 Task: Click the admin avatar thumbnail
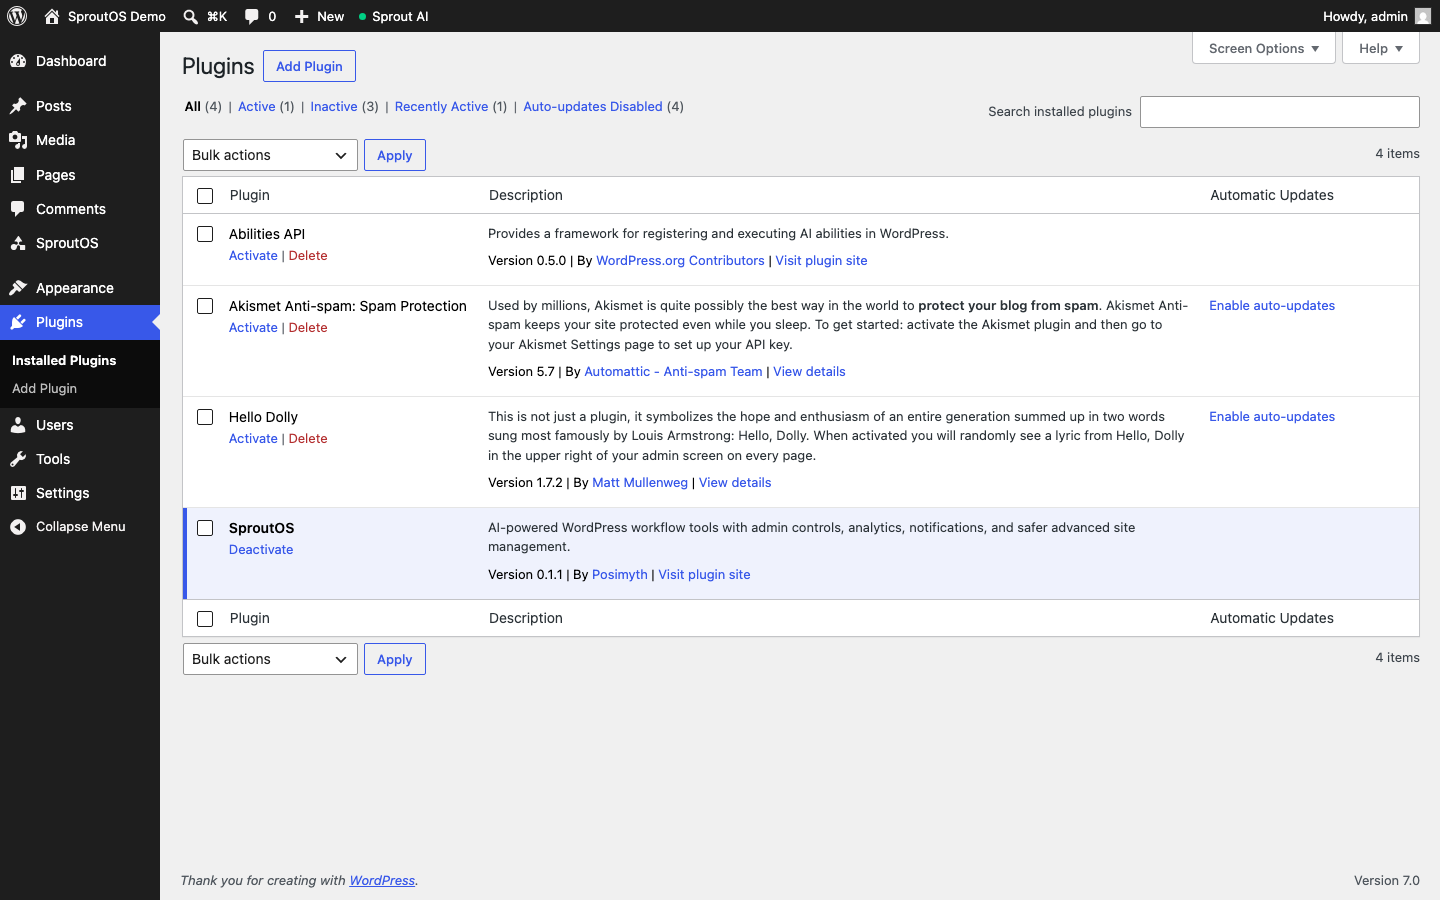pyautogui.click(x=1423, y=16)
